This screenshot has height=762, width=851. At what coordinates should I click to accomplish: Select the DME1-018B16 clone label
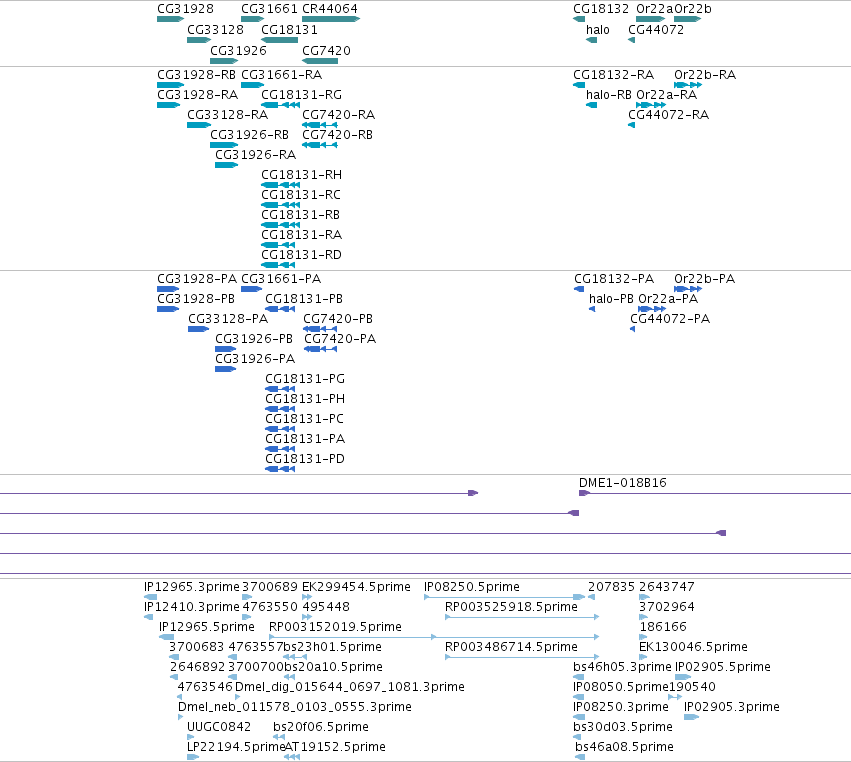coord(623,482)
